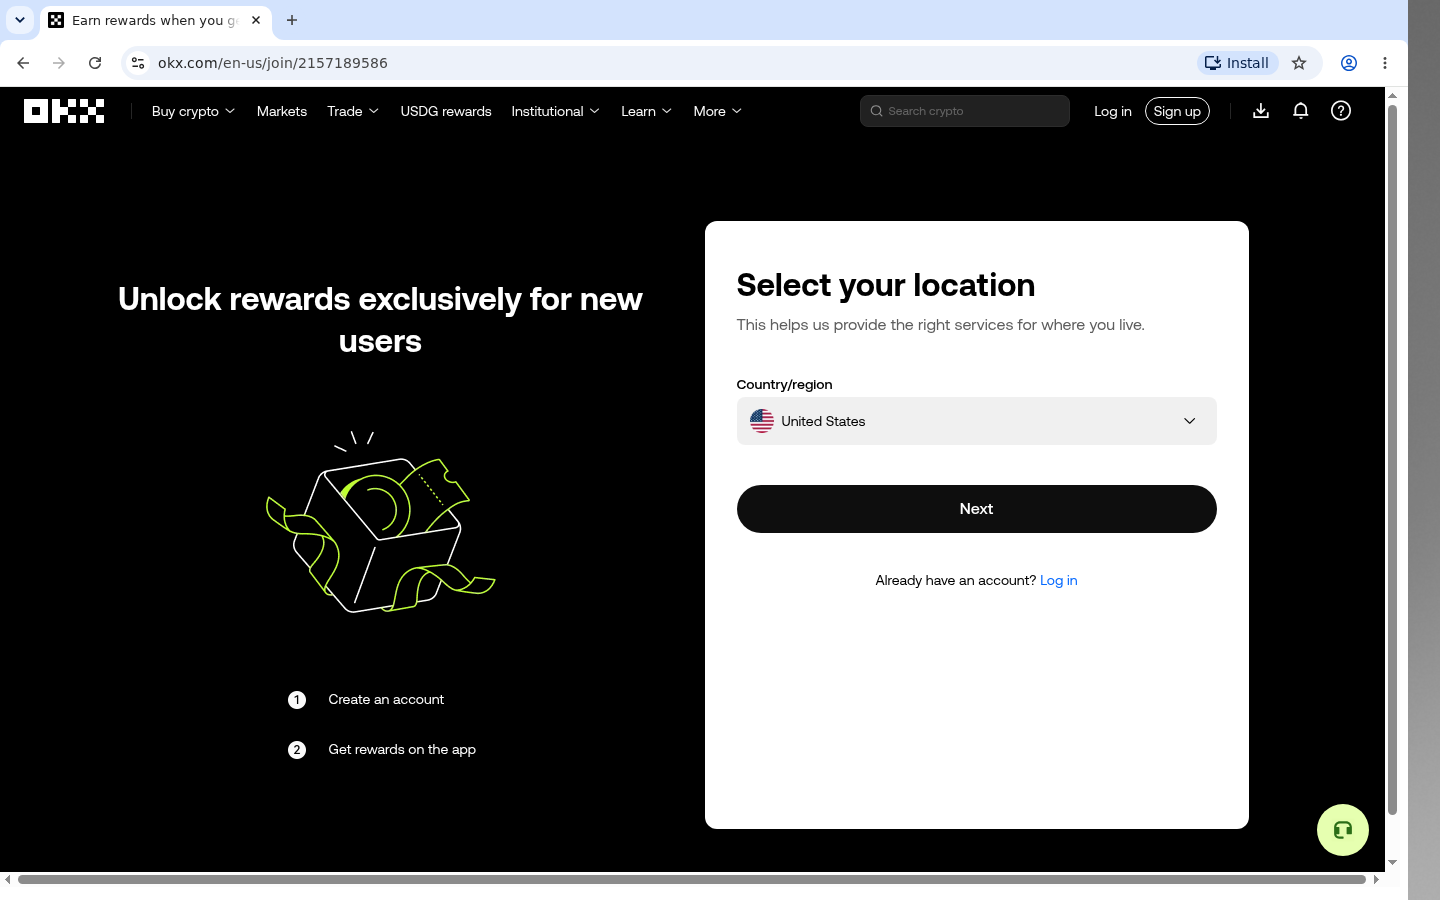This screenshot has width=1440, height=900.
Task: Click the OKX logo
Action: pos(64,111)
